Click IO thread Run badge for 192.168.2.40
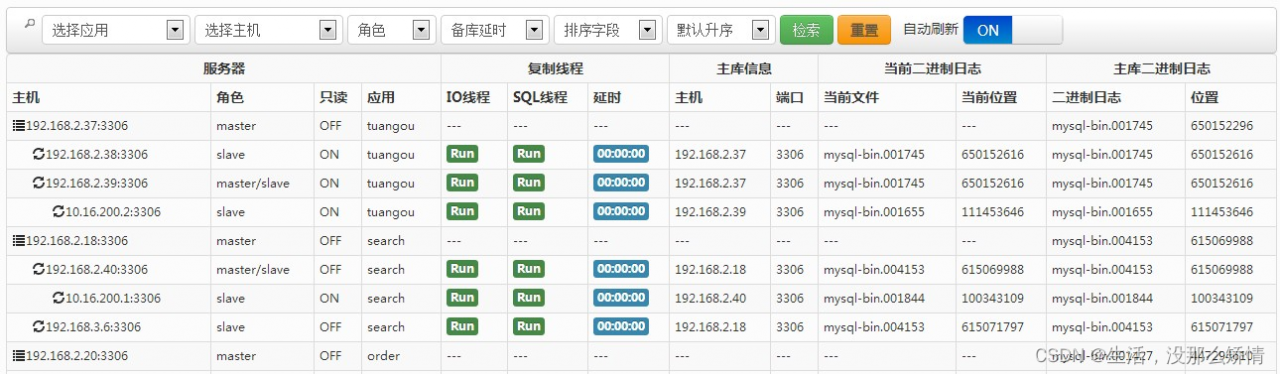Screen dimensions: 1280x374 [x=462, y=269]
